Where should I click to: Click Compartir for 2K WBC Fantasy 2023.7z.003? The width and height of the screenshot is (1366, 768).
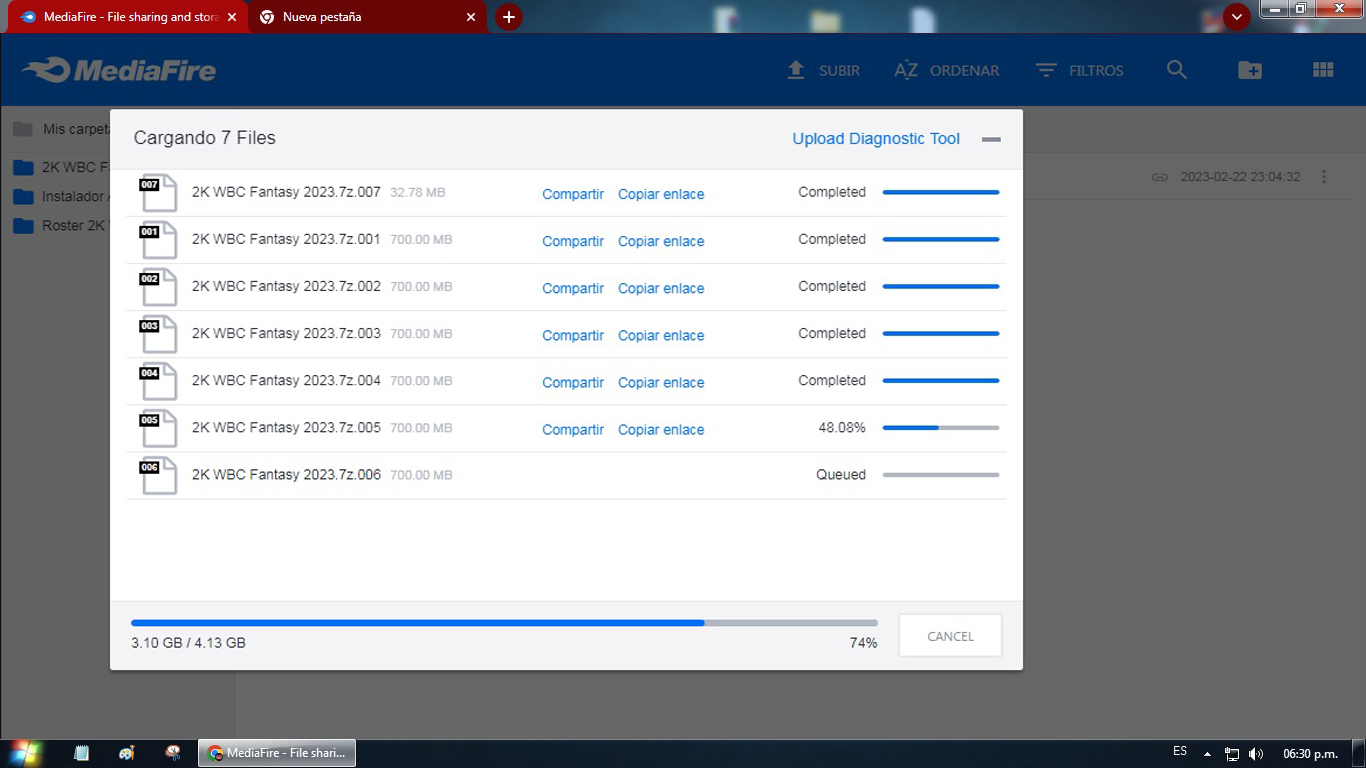573,335
